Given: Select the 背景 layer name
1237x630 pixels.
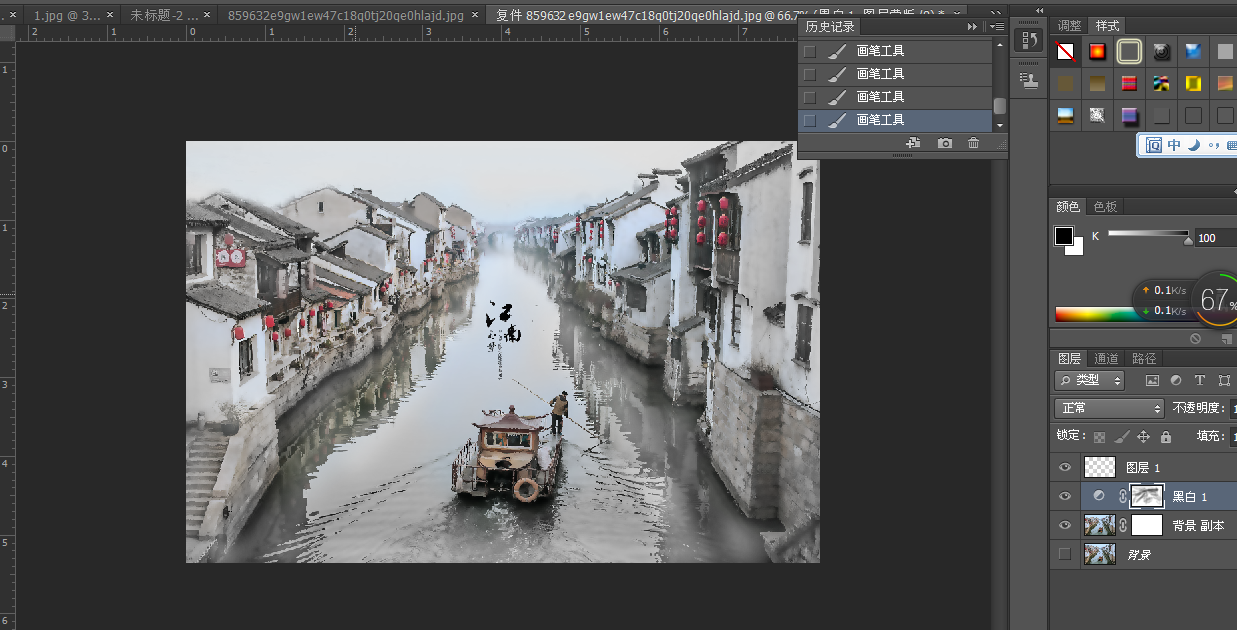Looking at the screenshot, I should pos(1139,554).
